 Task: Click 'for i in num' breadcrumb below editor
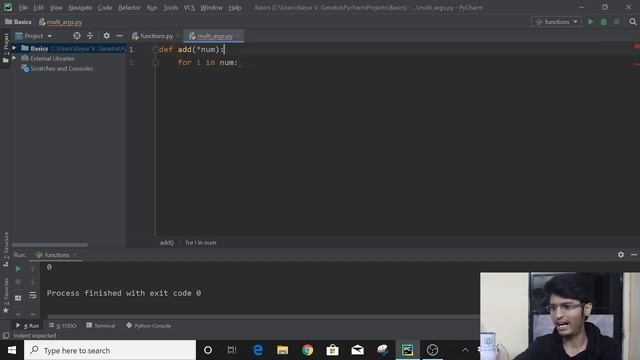[201, 242]
